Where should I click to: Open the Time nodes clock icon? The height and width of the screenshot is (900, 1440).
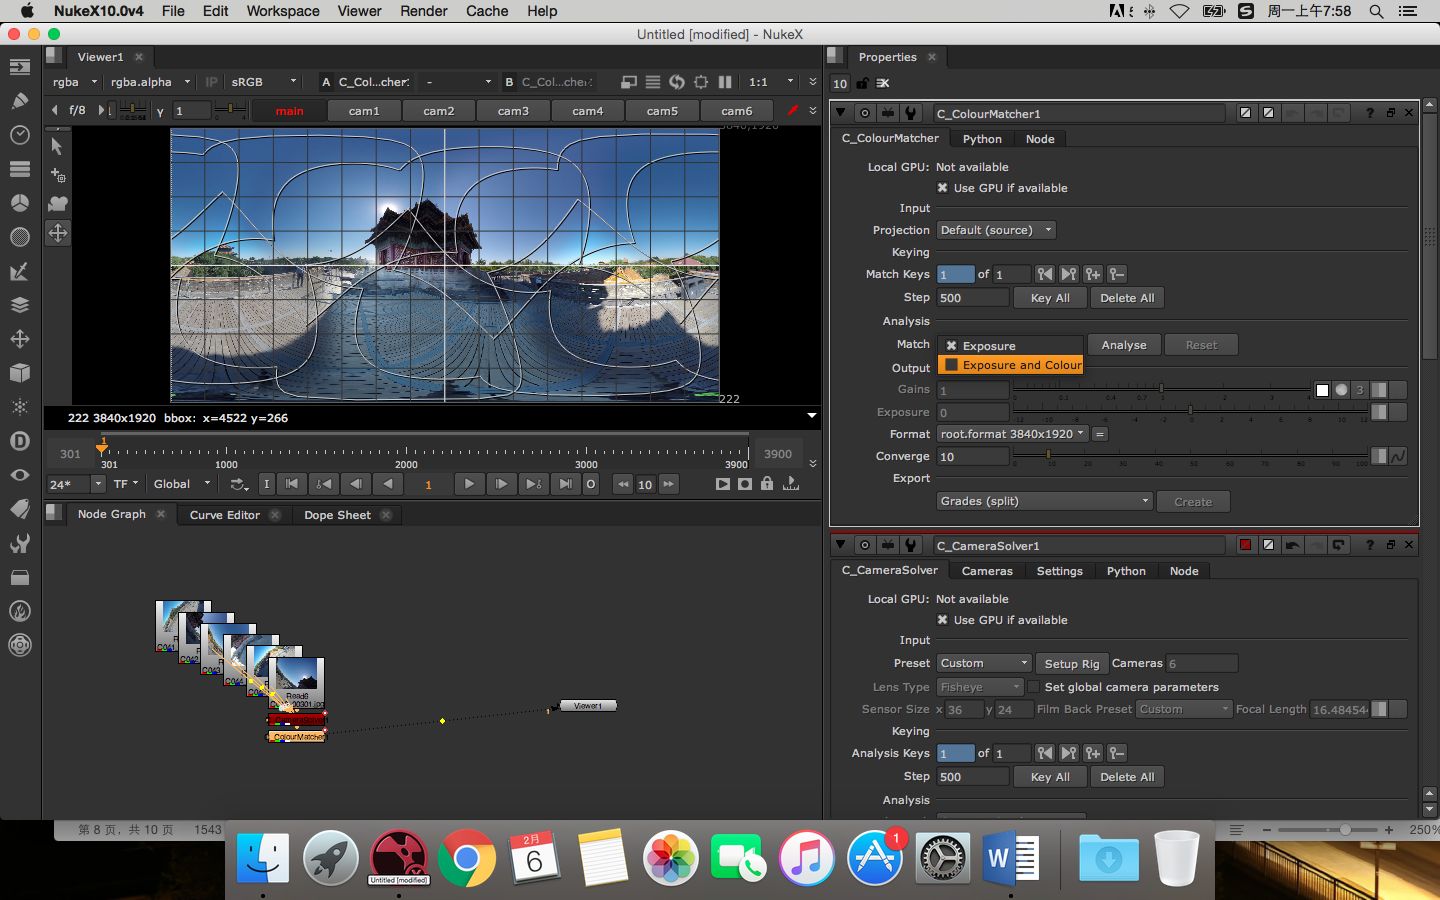(19, 135)
